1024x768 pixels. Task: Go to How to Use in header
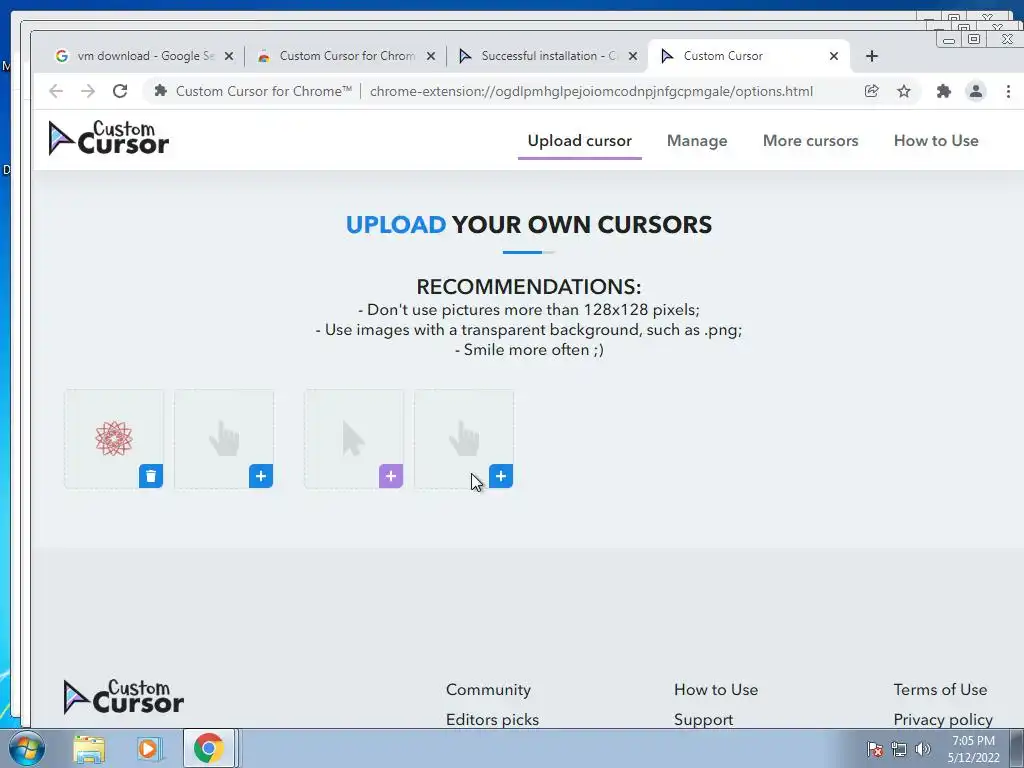(x=936, y=140)
